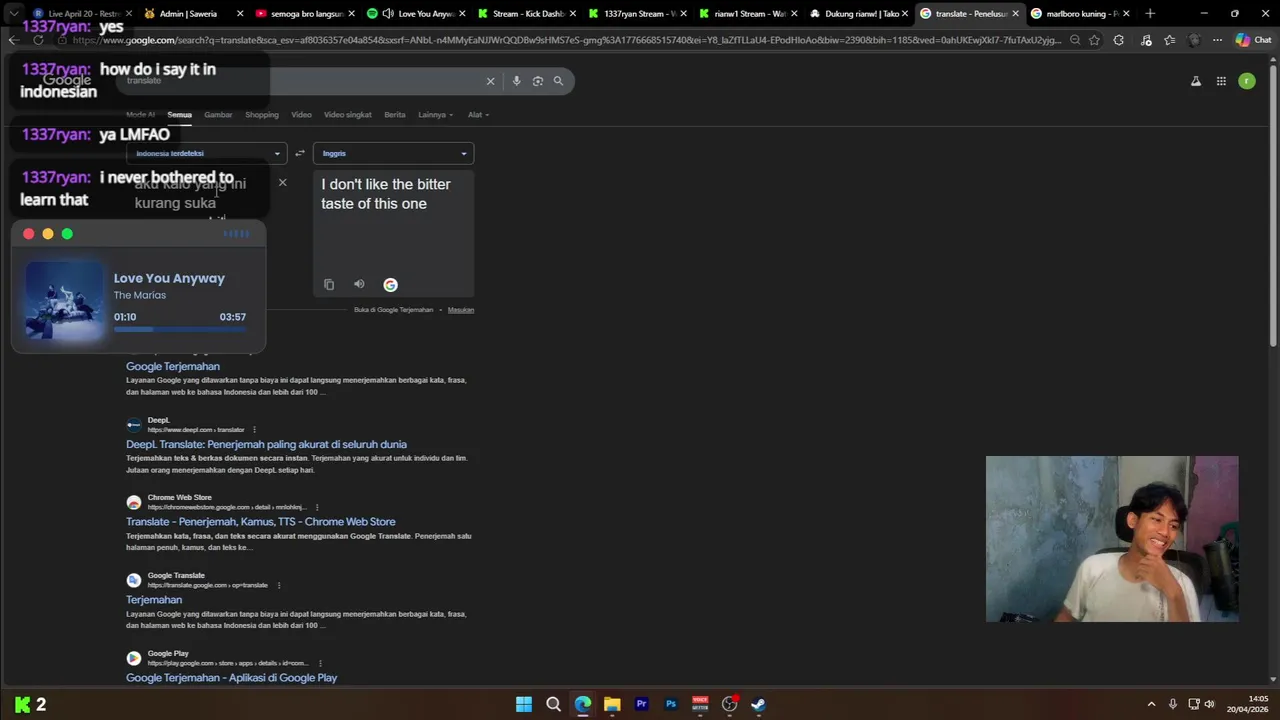Open Voicemeeter from taskbar
Viewport: 1280px width, 720px height.
pyautogui.click(x=700, y=704)
